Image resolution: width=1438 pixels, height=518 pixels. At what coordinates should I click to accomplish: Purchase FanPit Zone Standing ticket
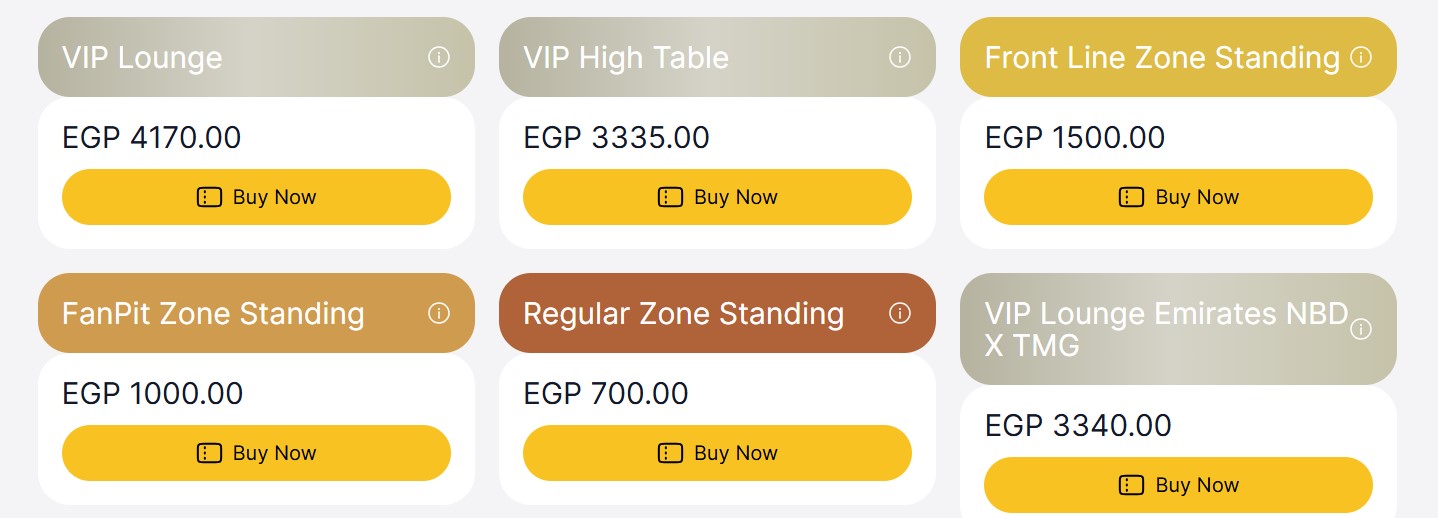[x=256, y=453]
